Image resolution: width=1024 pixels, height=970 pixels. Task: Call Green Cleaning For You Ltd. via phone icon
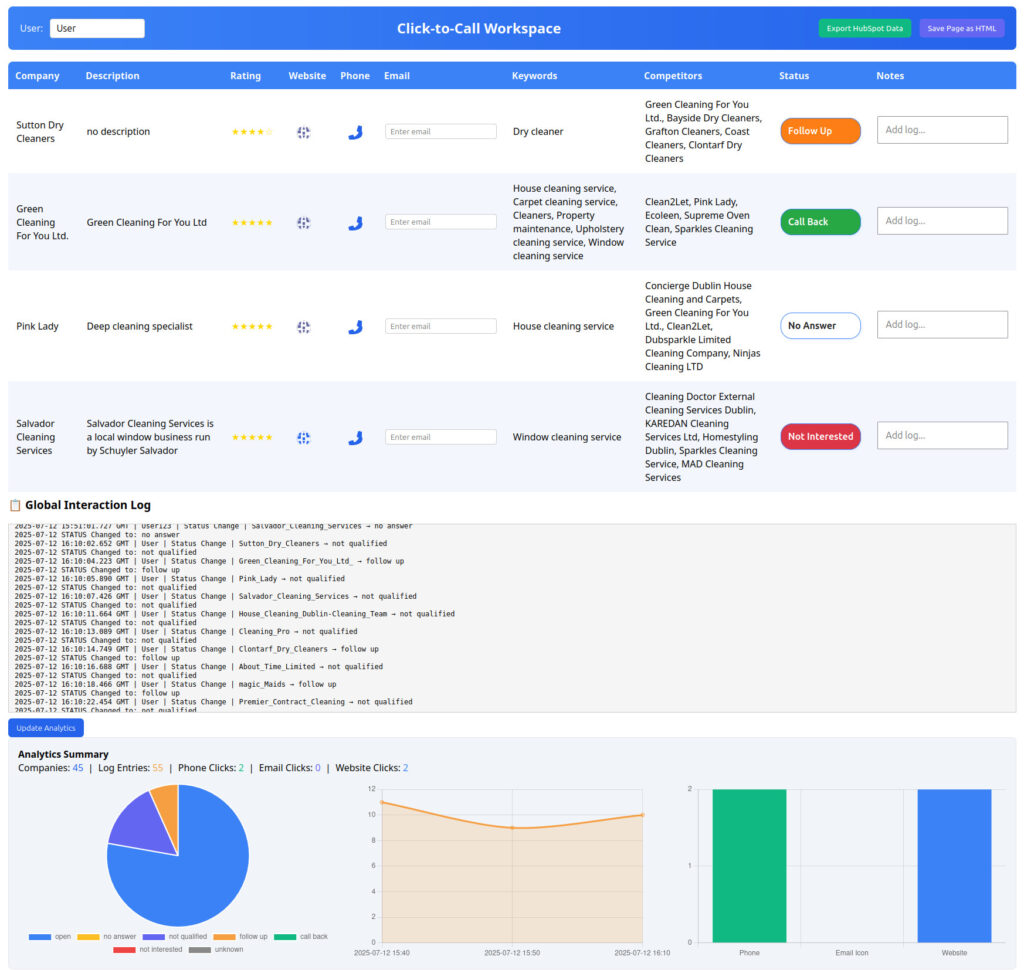coord(355,223)
